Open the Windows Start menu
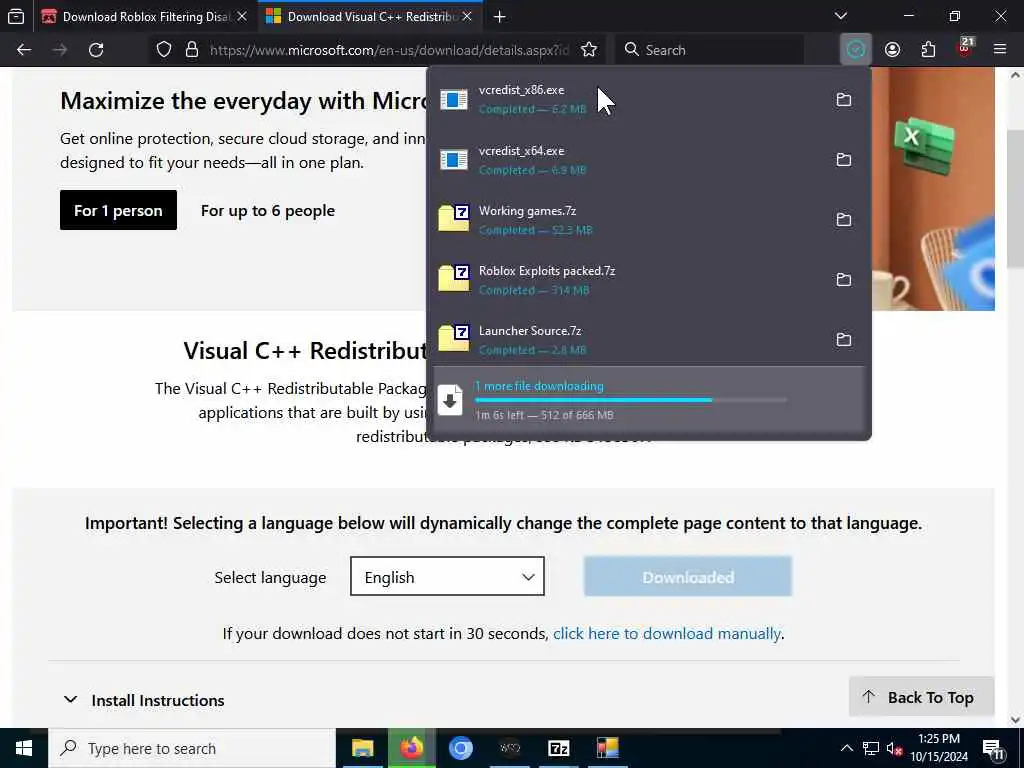Screen dimensions: 1024x768 [24, 748]
